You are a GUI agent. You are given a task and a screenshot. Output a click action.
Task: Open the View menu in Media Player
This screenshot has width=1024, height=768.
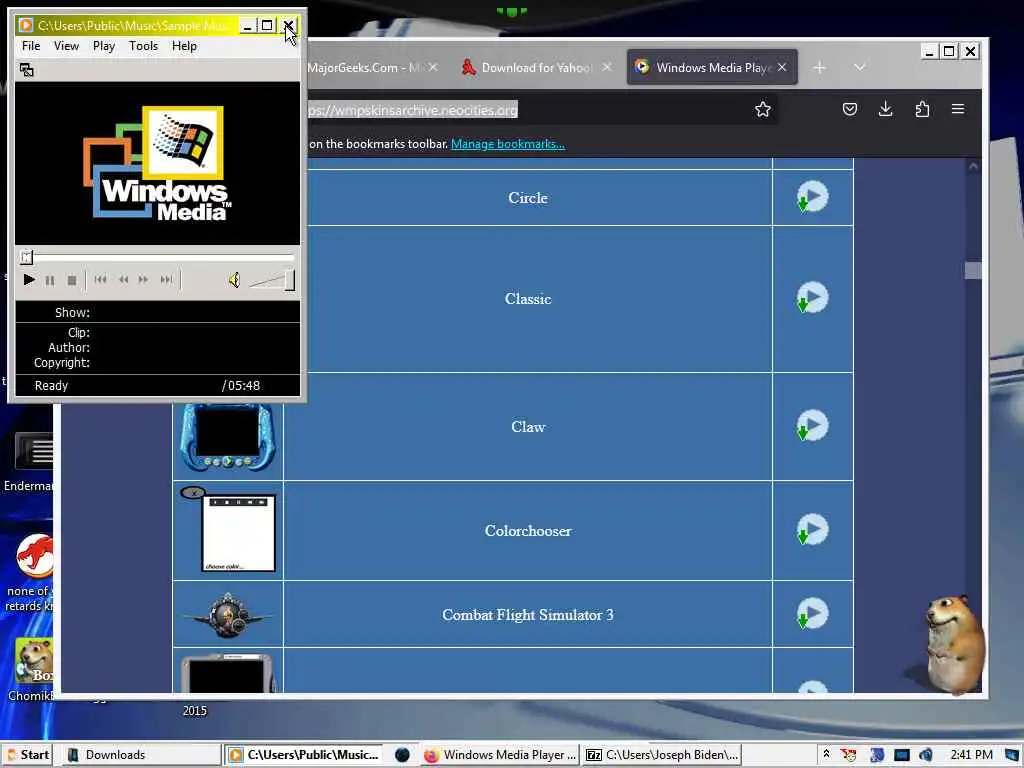click(x=66, y=46)
